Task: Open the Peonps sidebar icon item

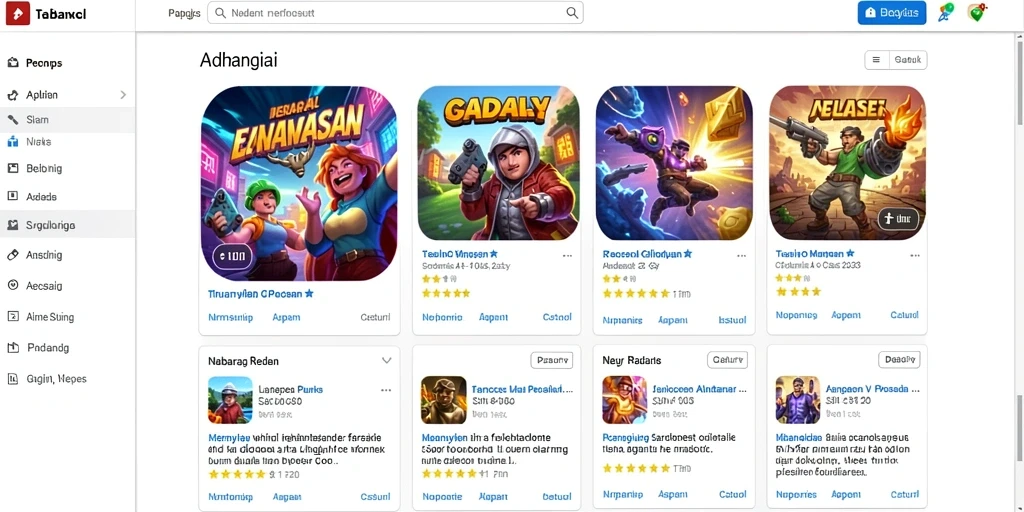Action: [x=12, y=63]
